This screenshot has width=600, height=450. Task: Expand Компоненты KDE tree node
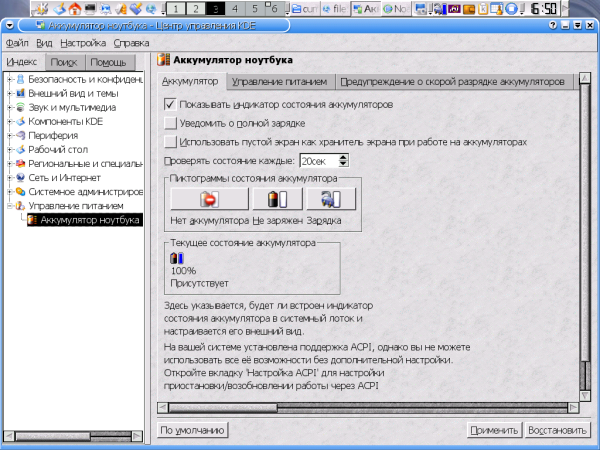pos(10,122)
